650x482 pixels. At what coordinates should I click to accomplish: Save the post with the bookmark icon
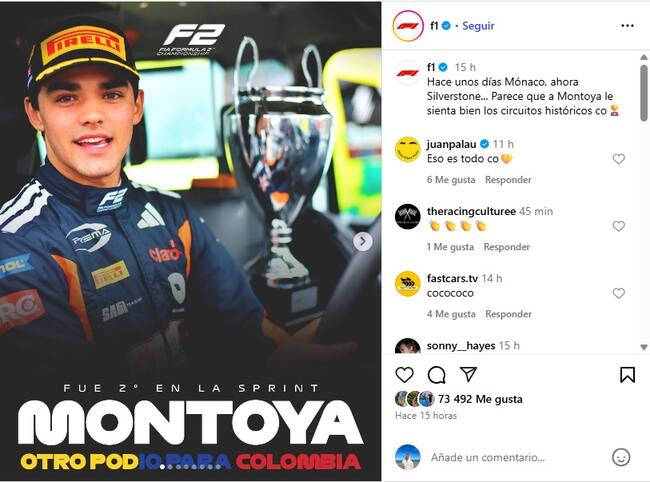pyautogui.click(x=627, y=375)
